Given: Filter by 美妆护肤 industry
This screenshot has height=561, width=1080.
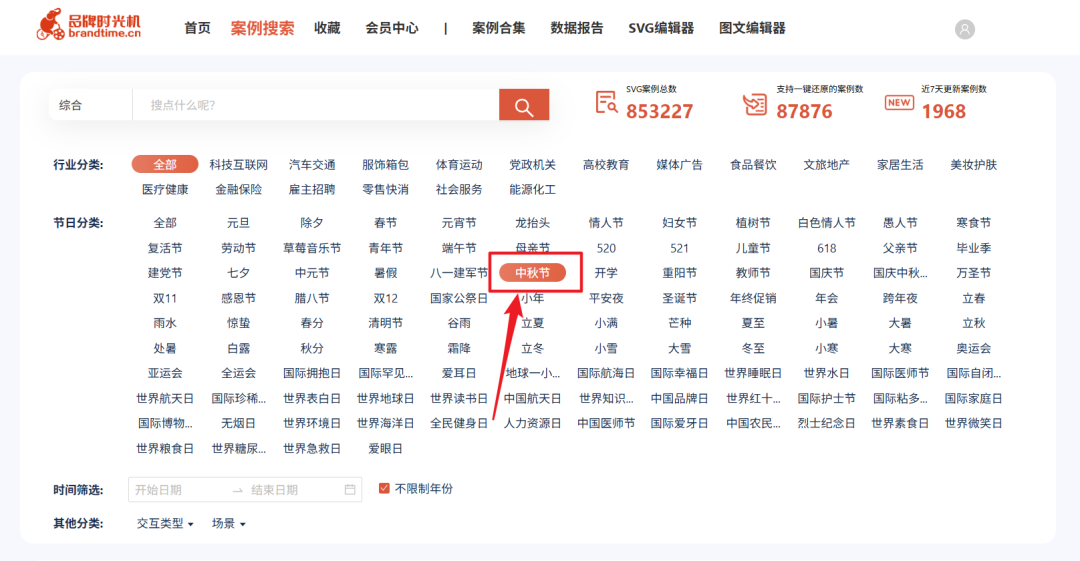Looking at the screenshot, I should (973, 165).
